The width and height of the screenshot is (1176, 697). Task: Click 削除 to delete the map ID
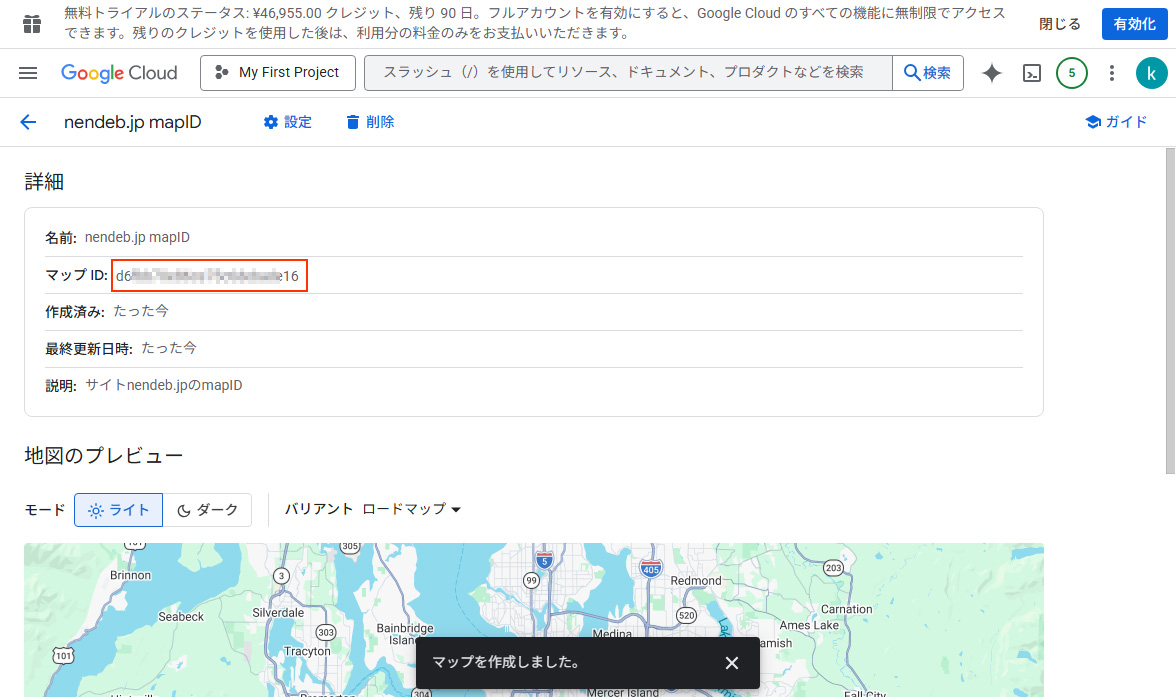coord(370,122)
